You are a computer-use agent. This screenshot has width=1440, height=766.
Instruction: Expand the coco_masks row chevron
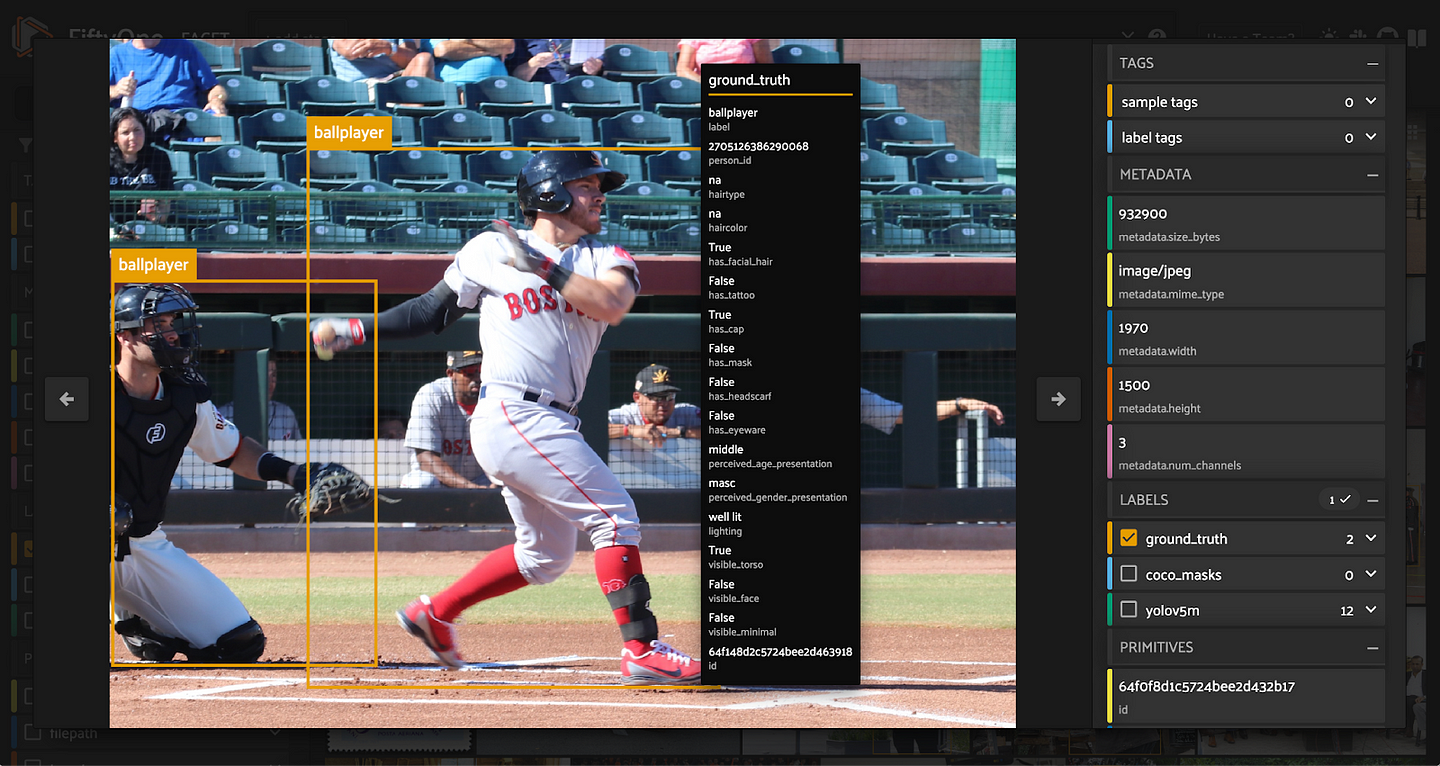[1371, 574]
